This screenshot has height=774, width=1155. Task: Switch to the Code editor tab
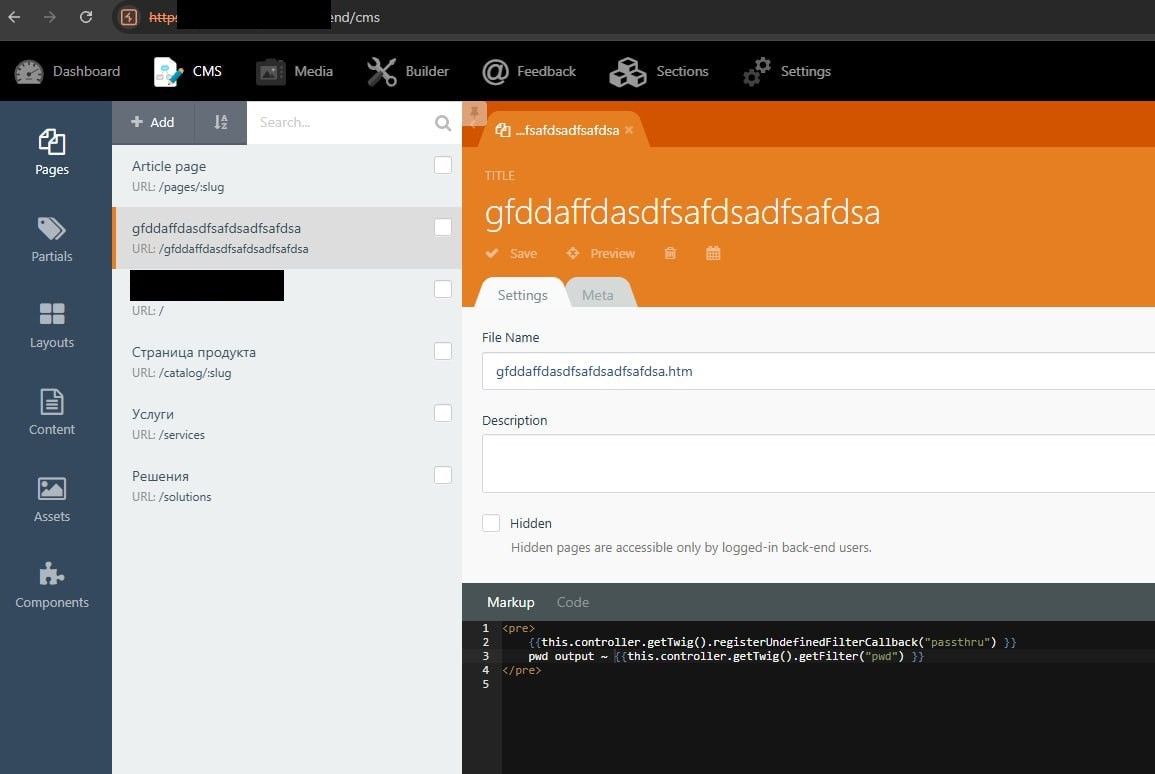[x=572, y=602]
